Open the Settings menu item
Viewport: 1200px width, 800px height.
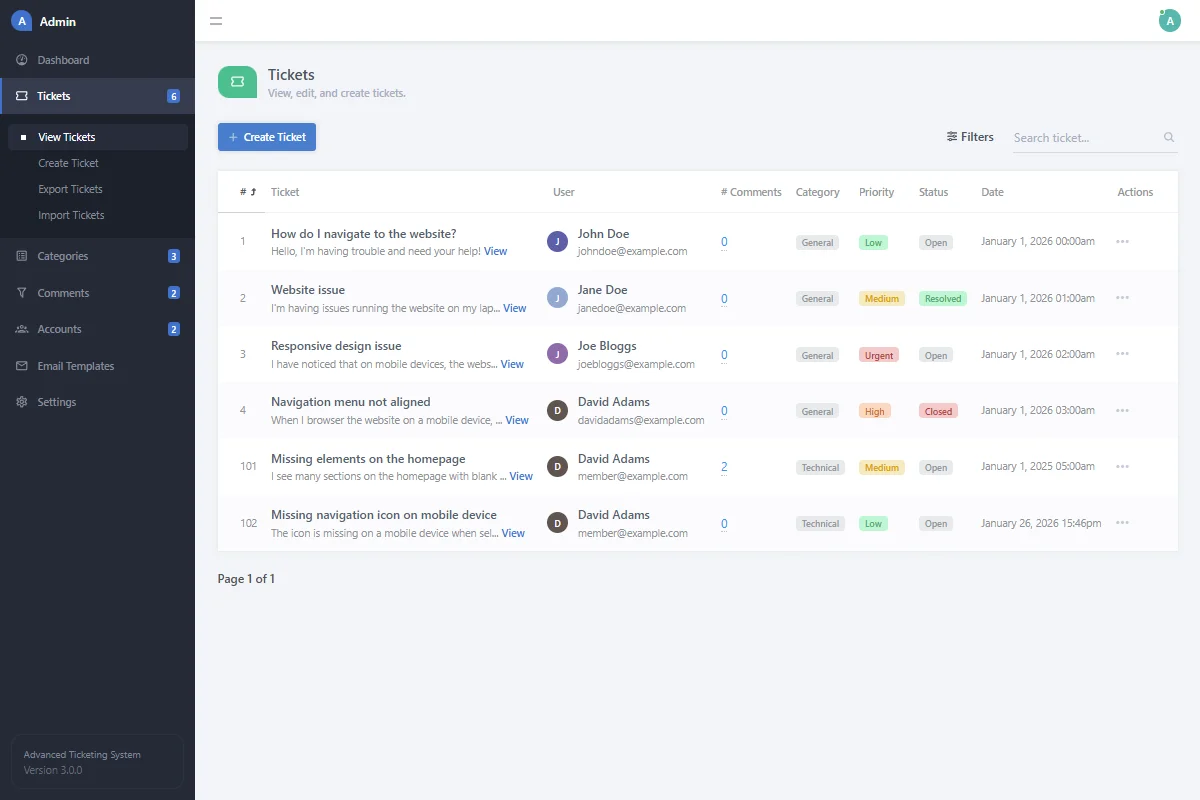click(x=97, y=402)
